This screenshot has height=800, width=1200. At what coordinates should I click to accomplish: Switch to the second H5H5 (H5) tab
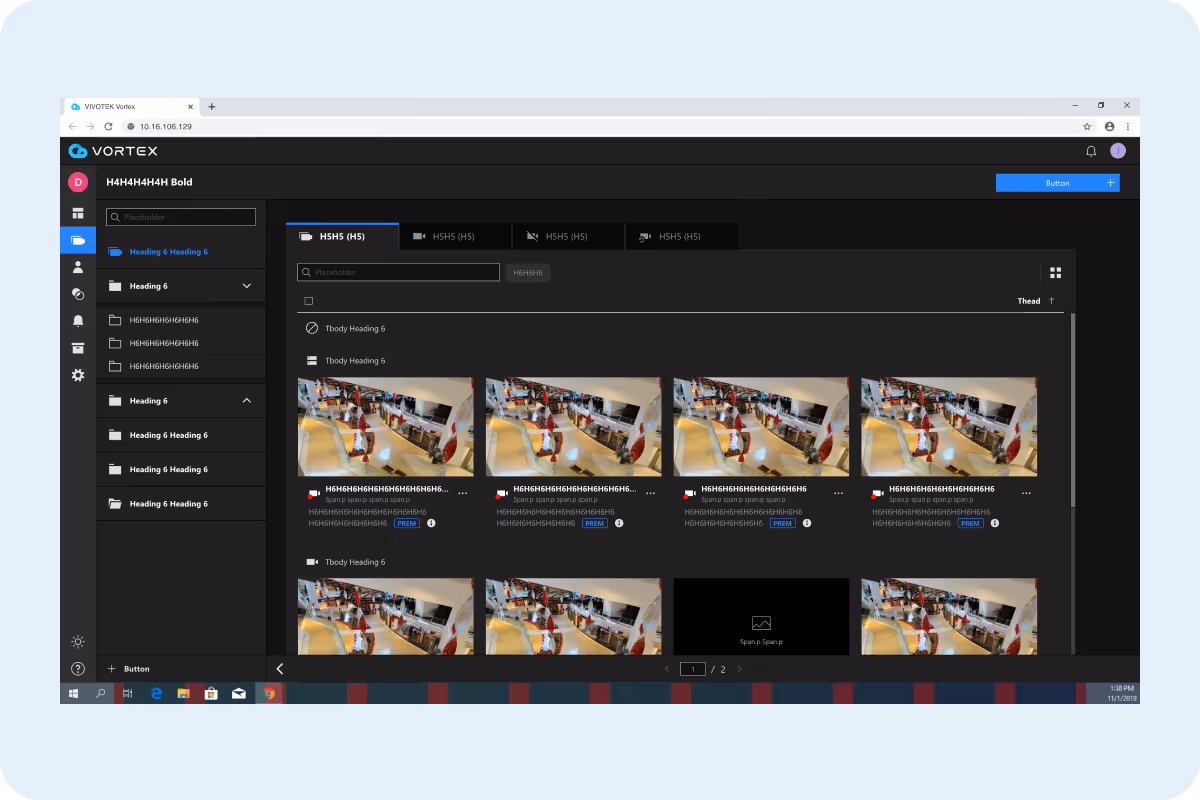455,237
